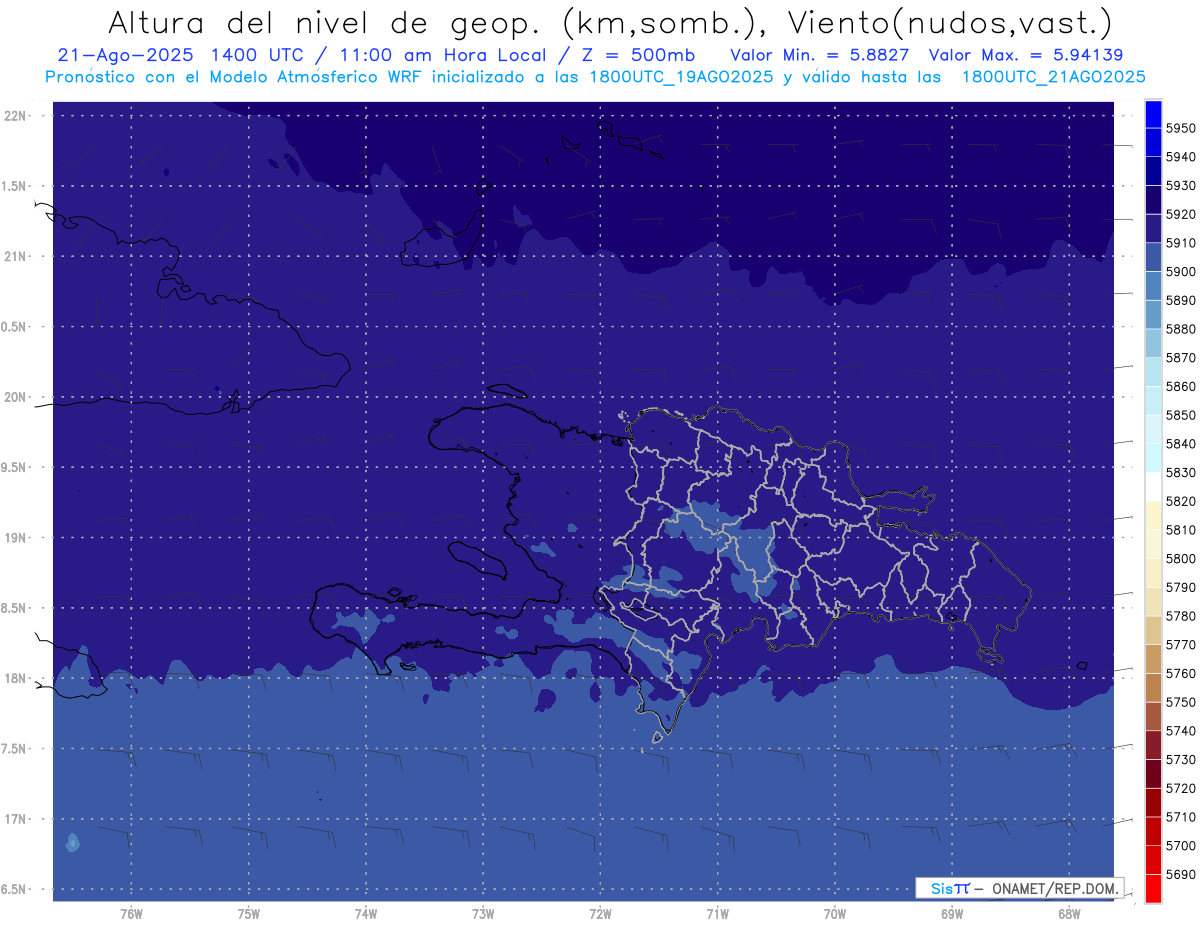Click the '5920' colorbar label
1200x927 pixels.
point(1180,214)
